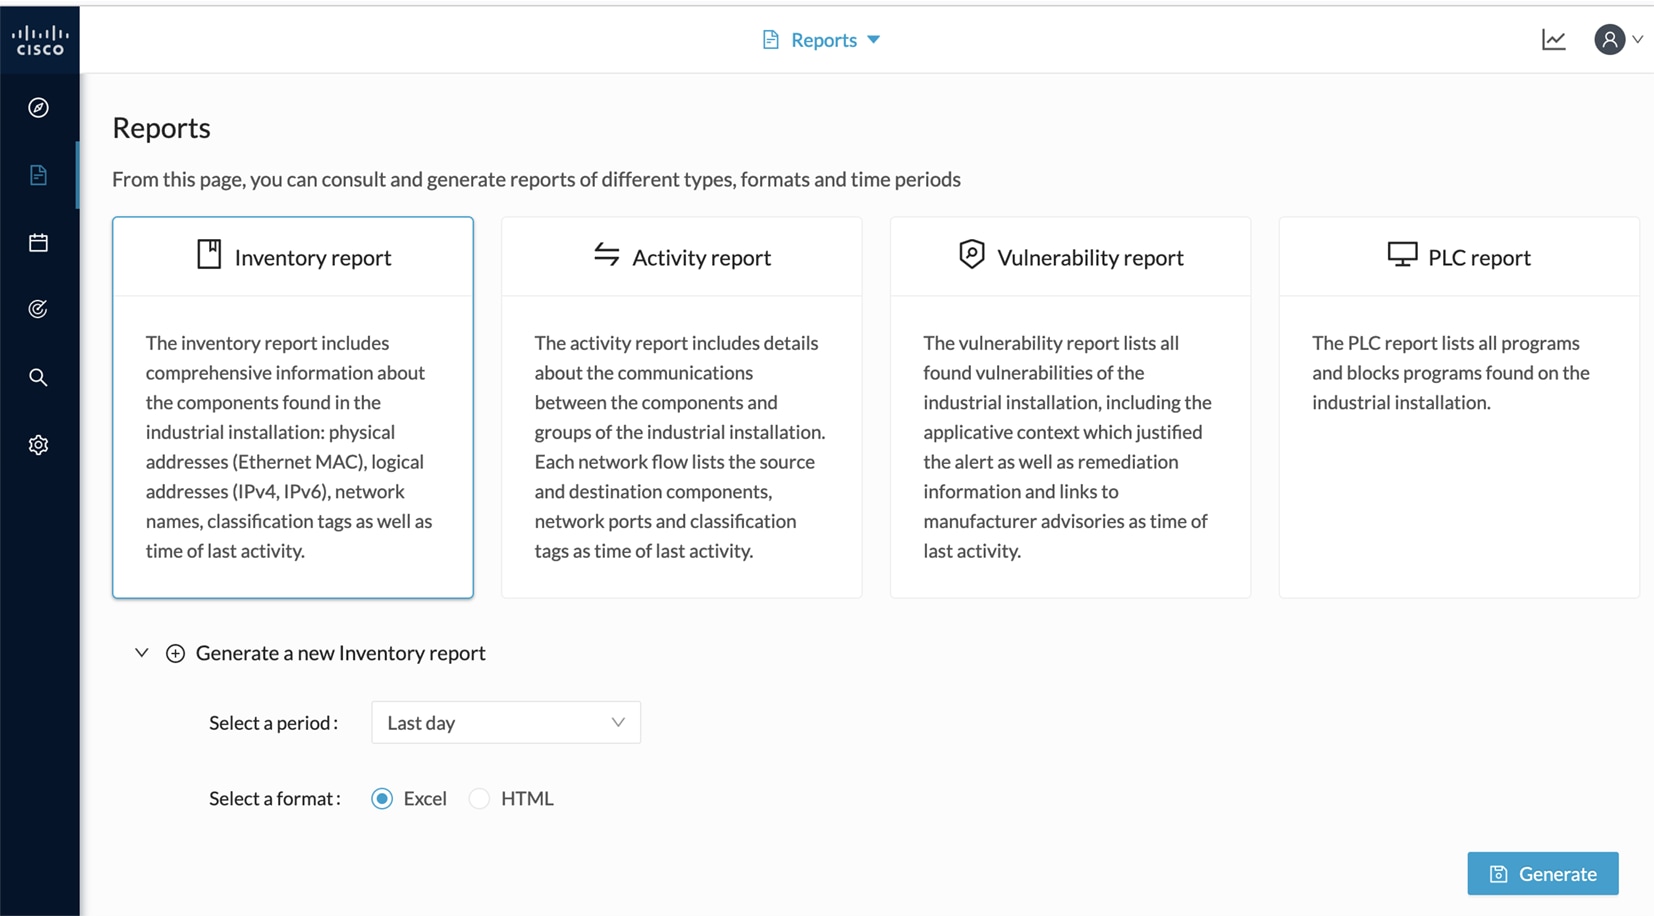This screenshot has height=916, width=1654.
Task: Open the user account menu chevron
Action: [x=1637, y=39]
